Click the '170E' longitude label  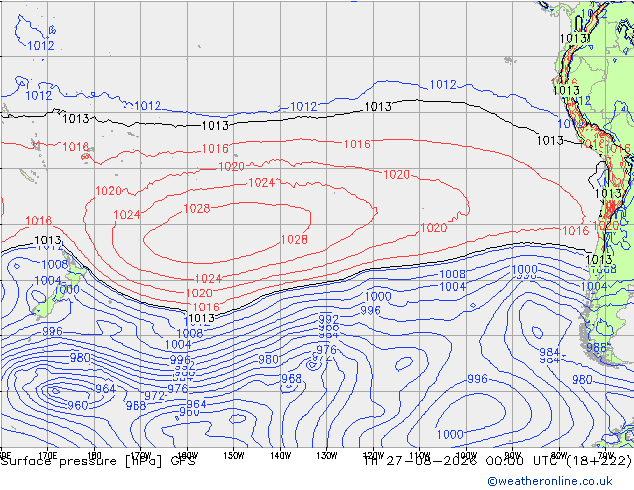48,456
